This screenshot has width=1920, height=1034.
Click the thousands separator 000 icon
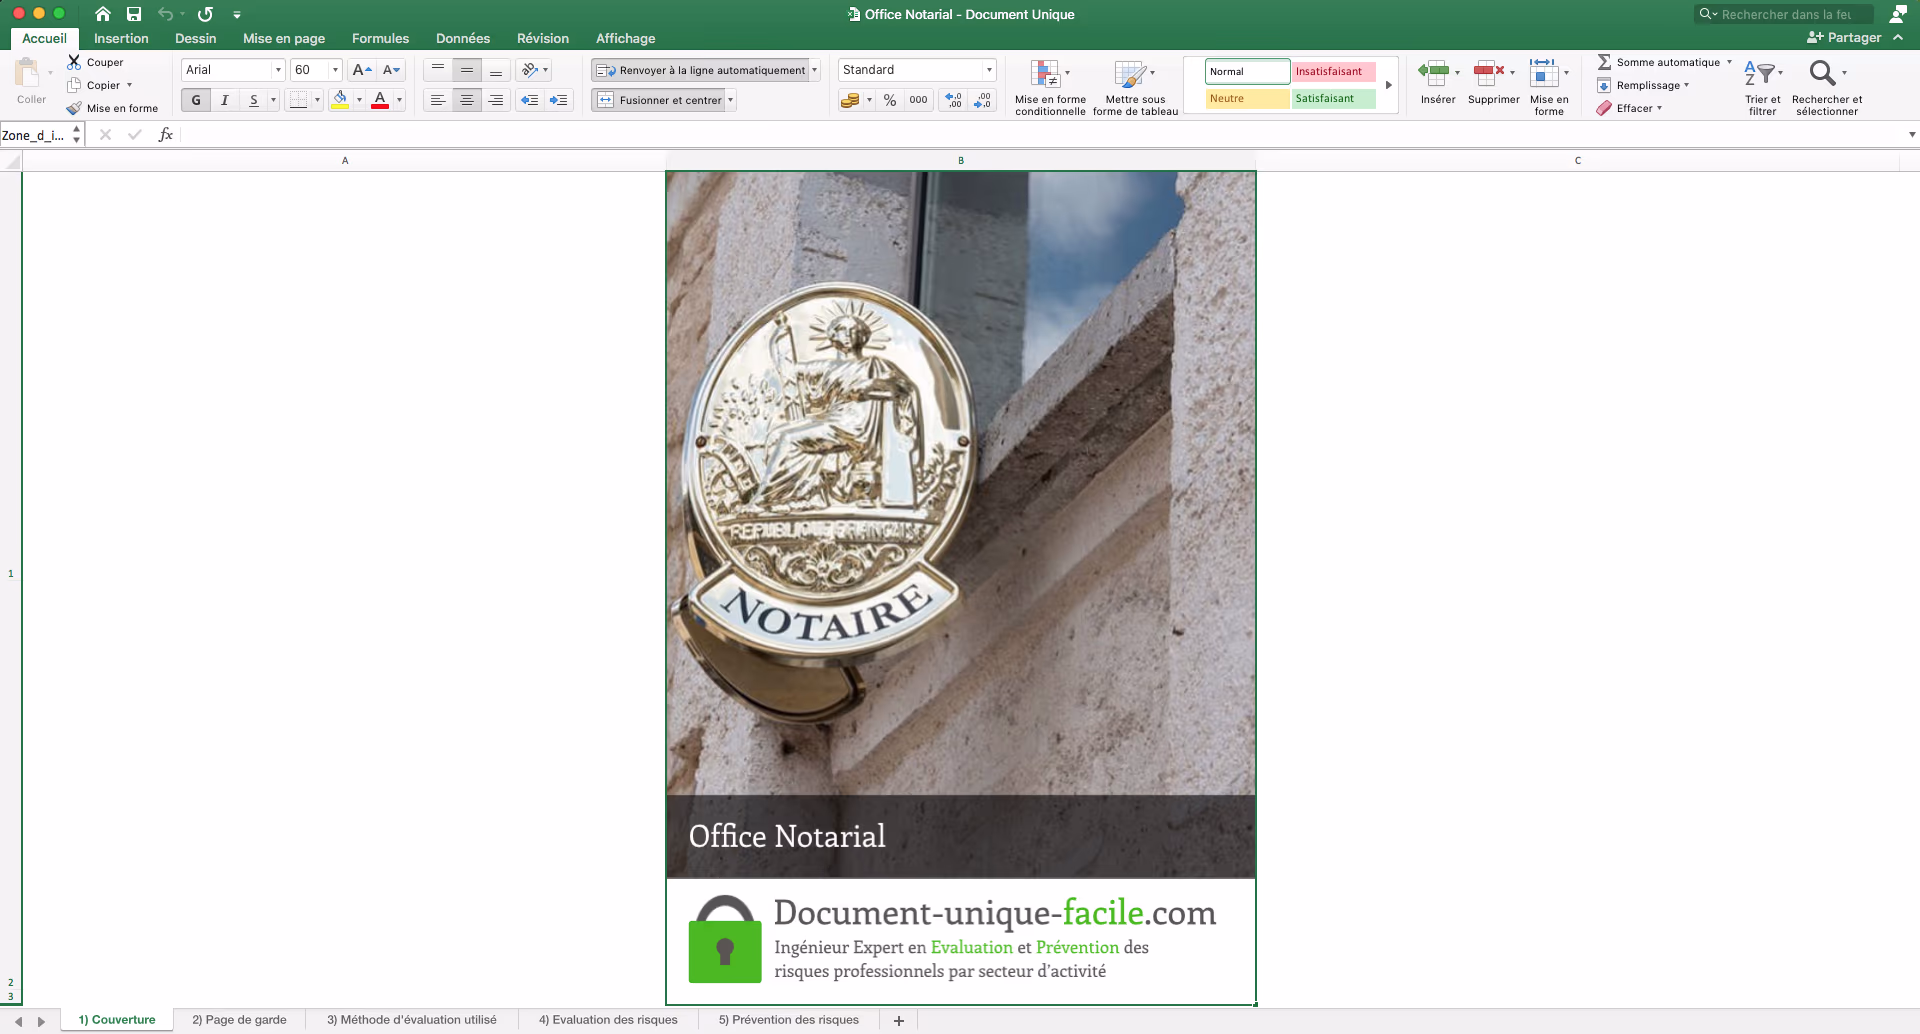[x=918, y=100]
